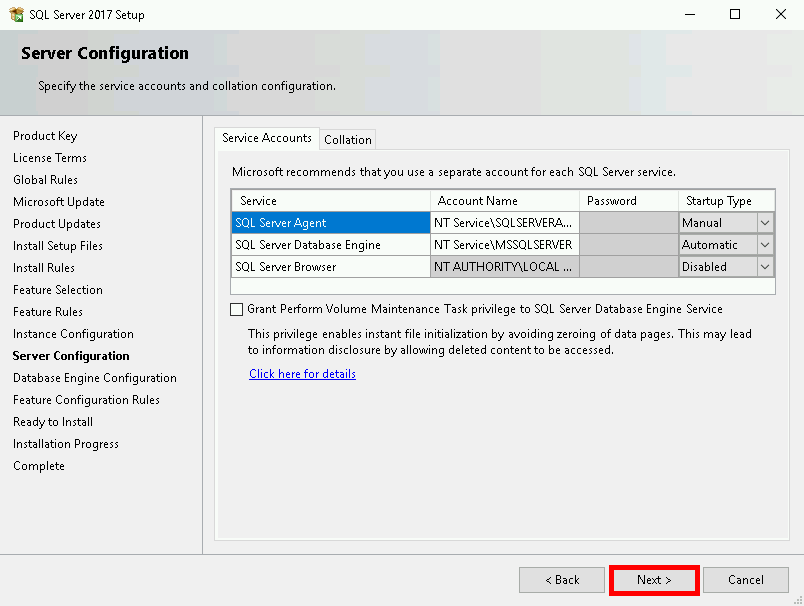Maximize the setup window
Viewport: 804px width, 606px height.
pos(735,14)
